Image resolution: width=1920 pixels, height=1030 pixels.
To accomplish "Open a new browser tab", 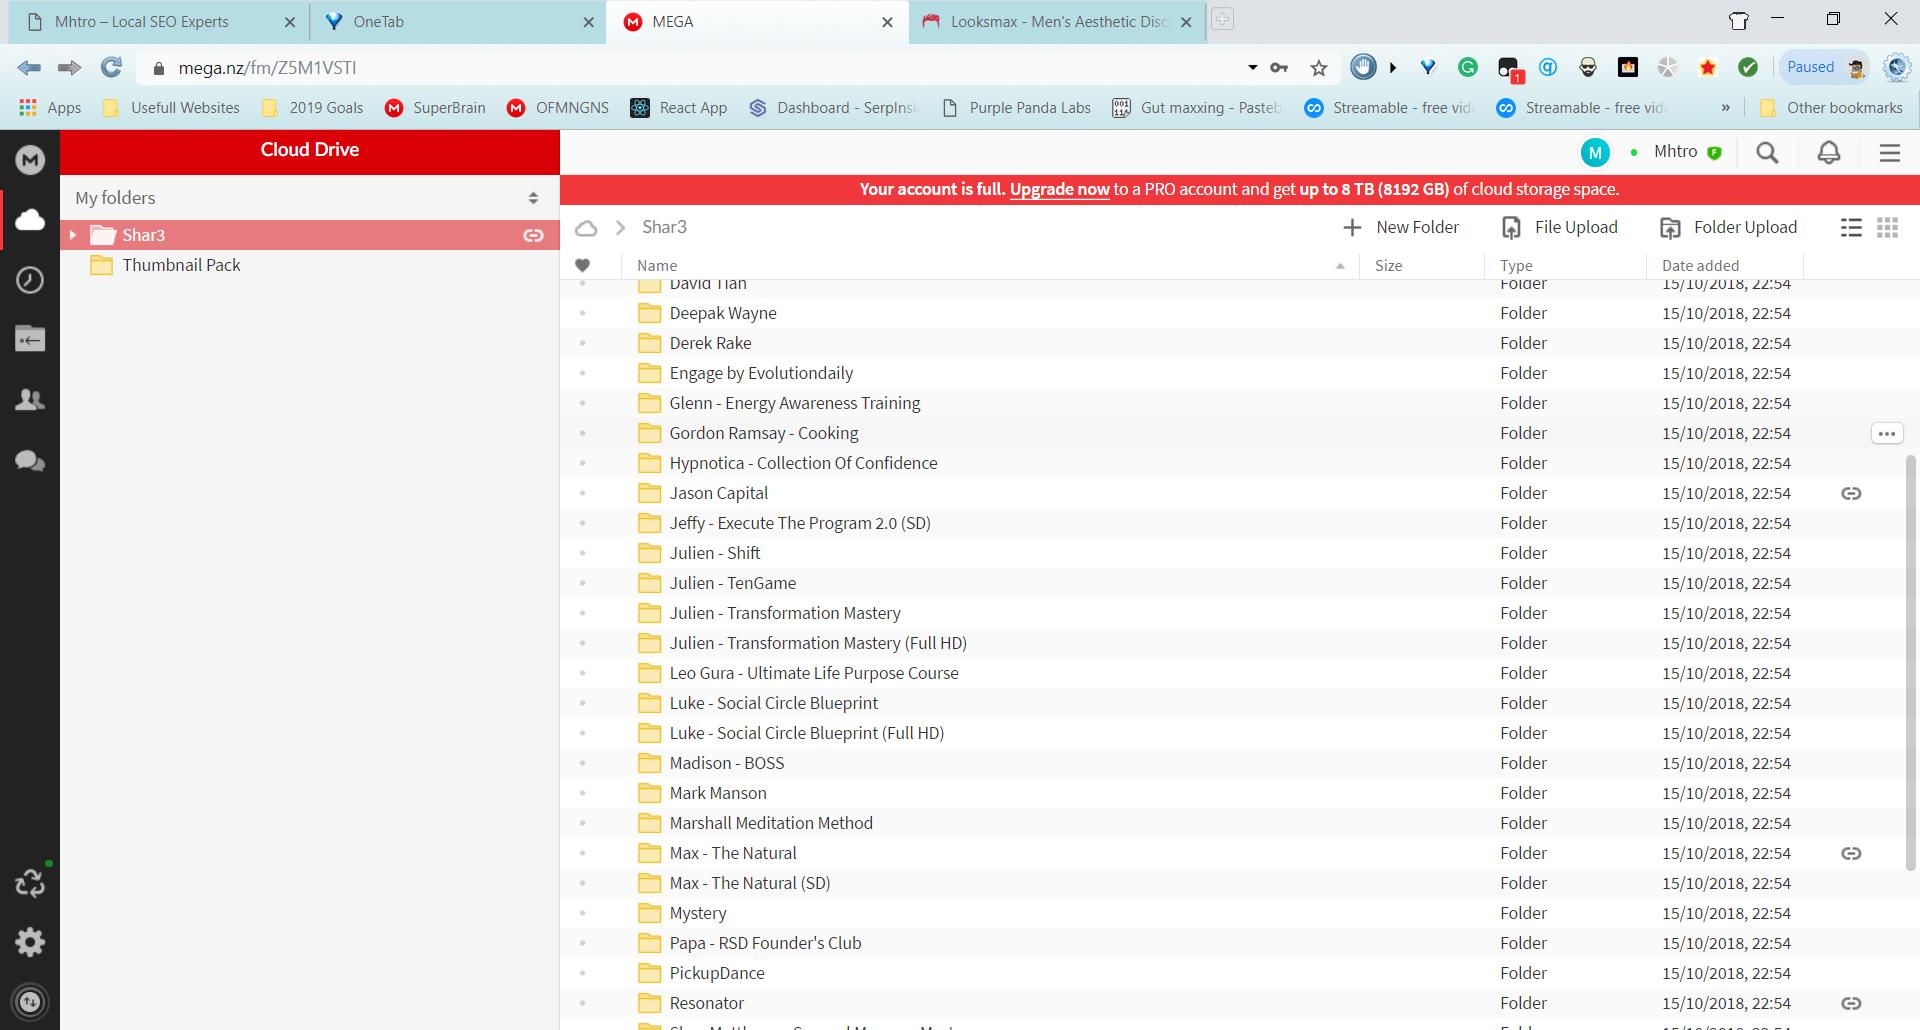I will [x=1222, y=19].
